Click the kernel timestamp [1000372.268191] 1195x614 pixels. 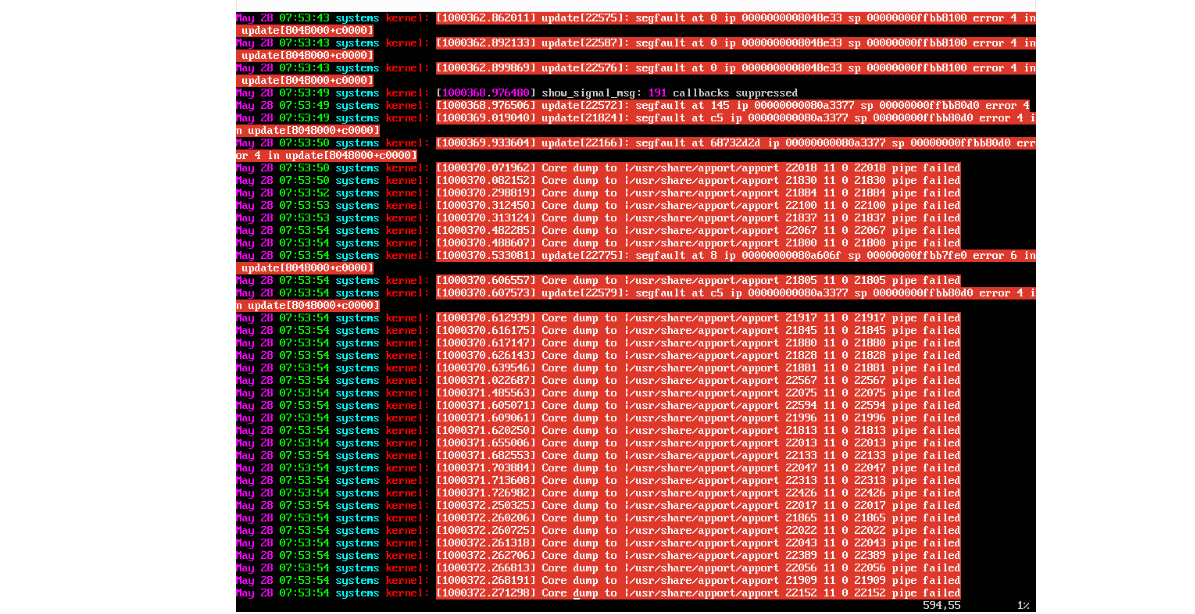[486, 580]
